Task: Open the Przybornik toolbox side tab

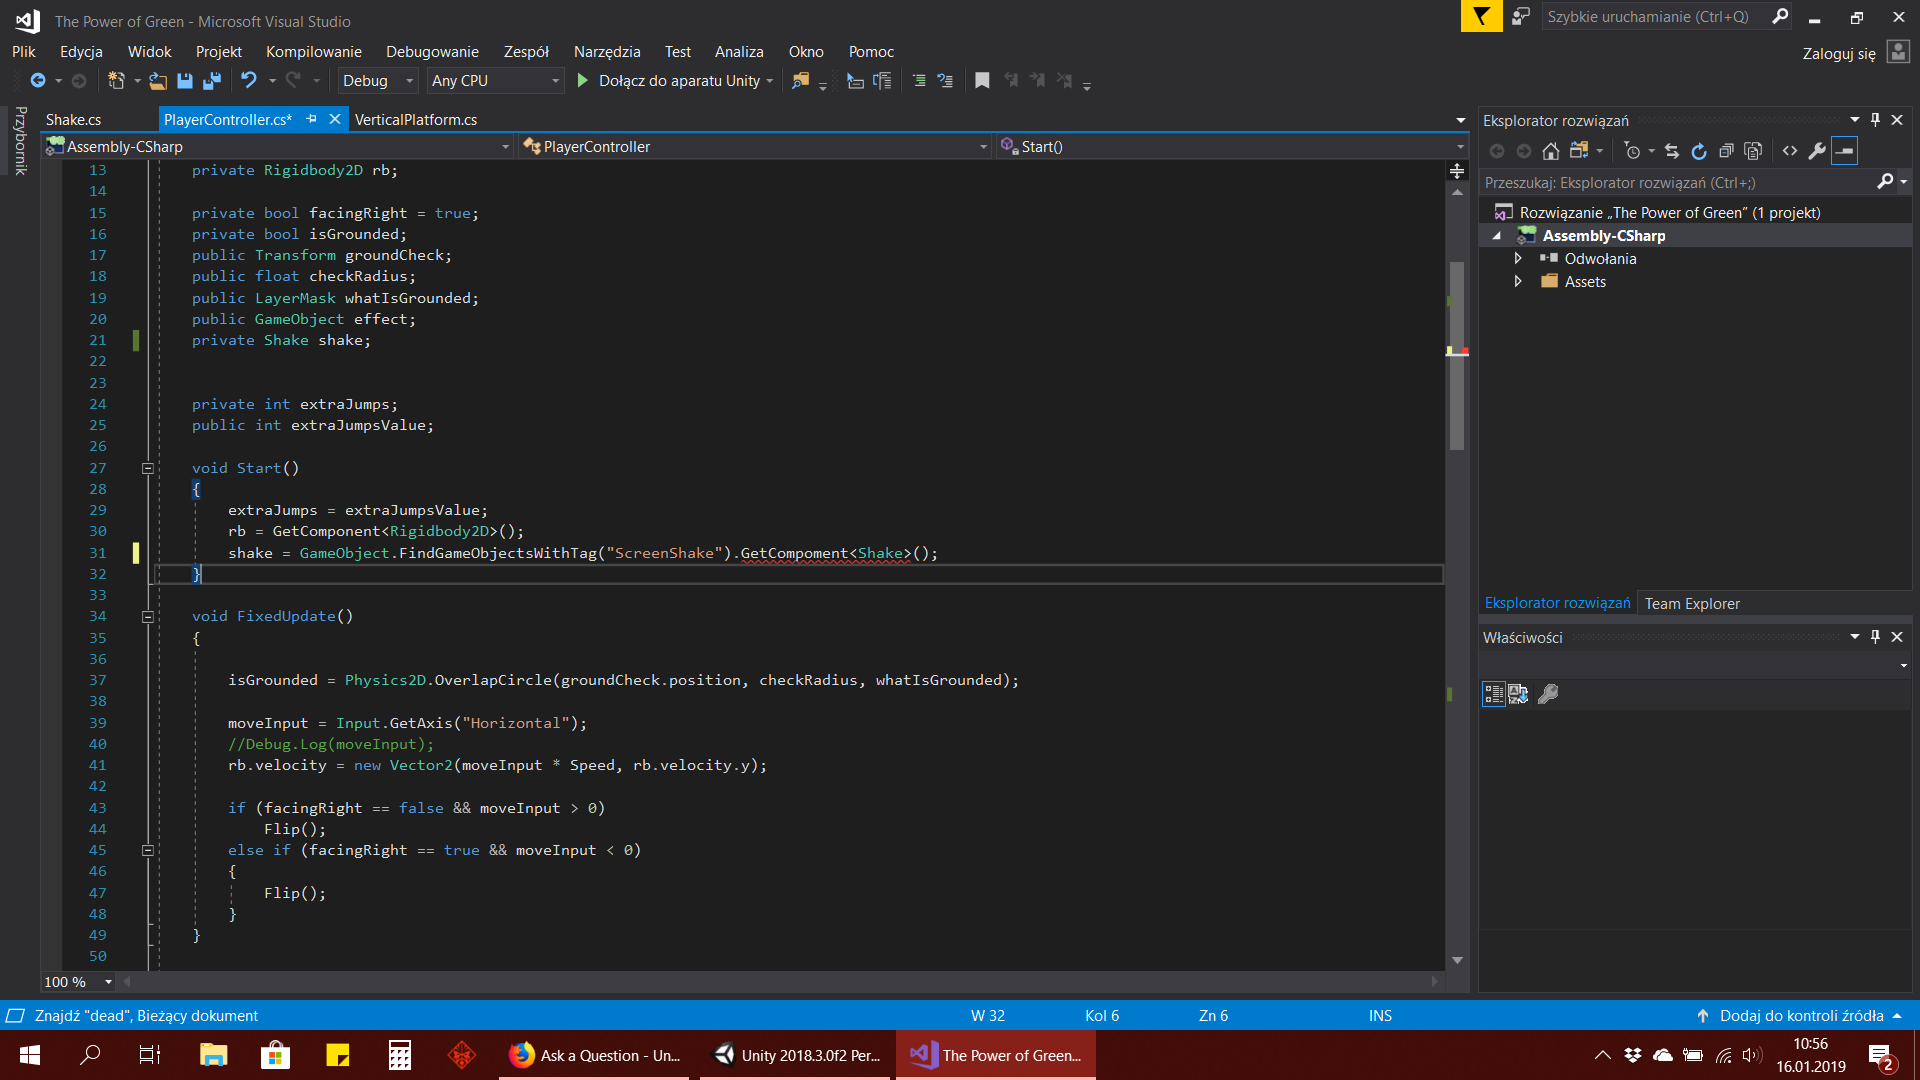Action: coord(20,141)
